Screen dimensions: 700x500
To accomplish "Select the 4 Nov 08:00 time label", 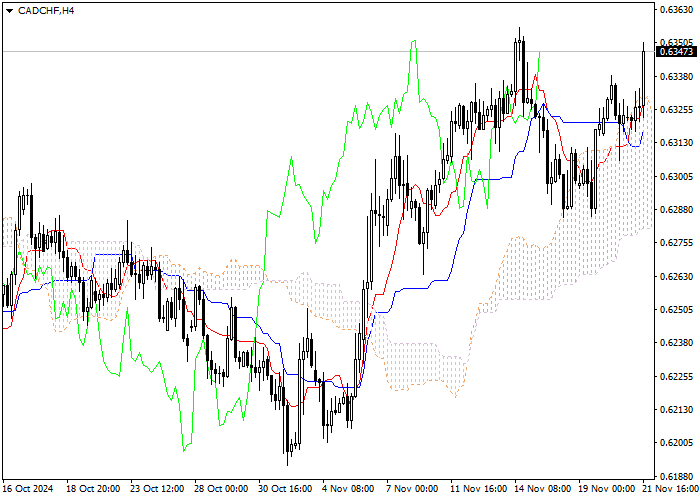I will coord(349,489).
